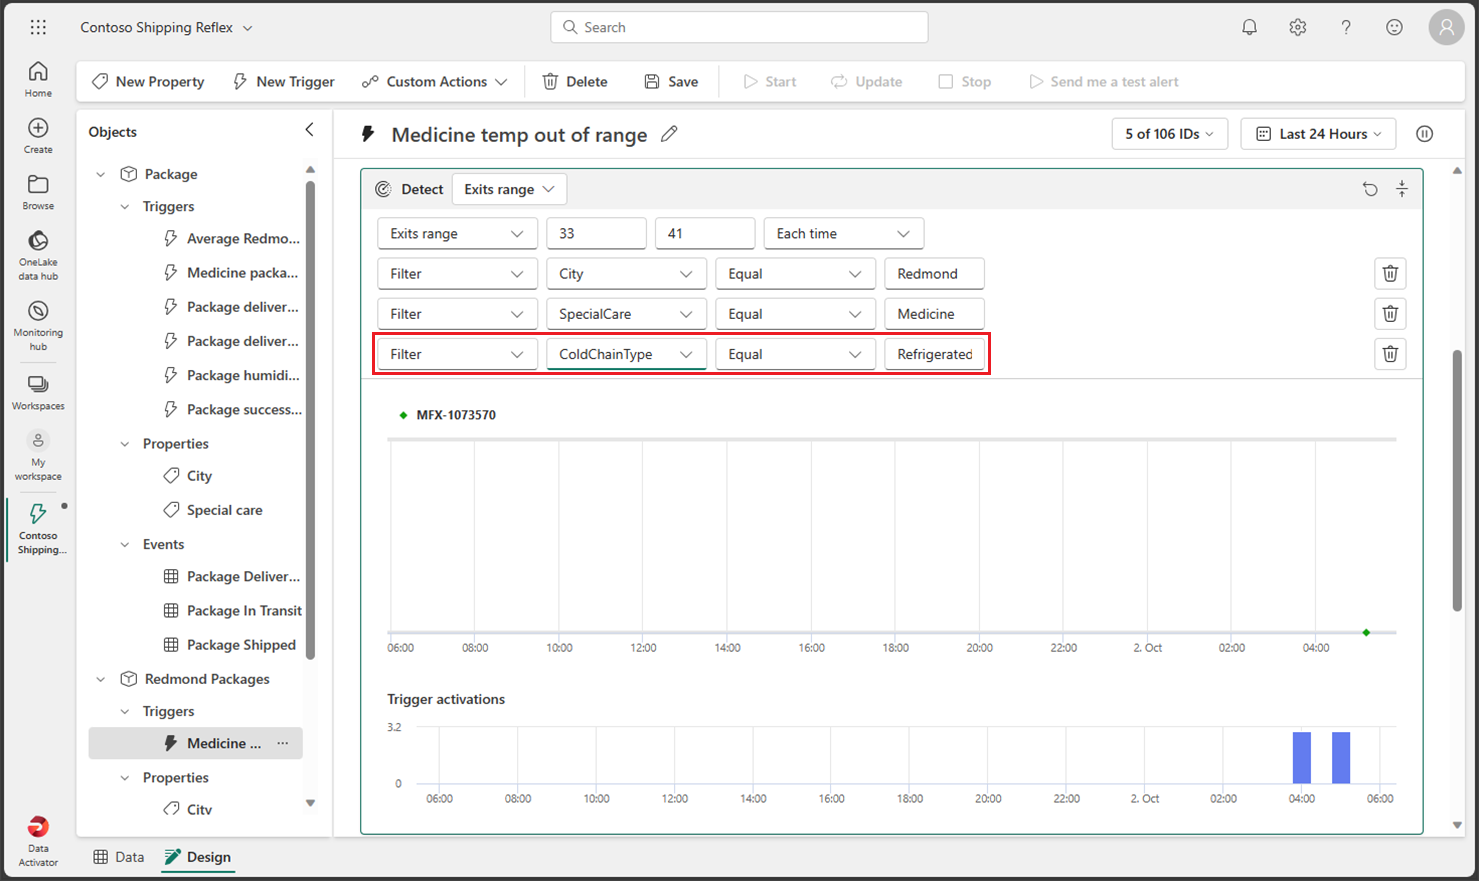Click the pause icon next to time range
Image resolution: width=1479 pixels, height=881 pixels.
[1425, 134]
